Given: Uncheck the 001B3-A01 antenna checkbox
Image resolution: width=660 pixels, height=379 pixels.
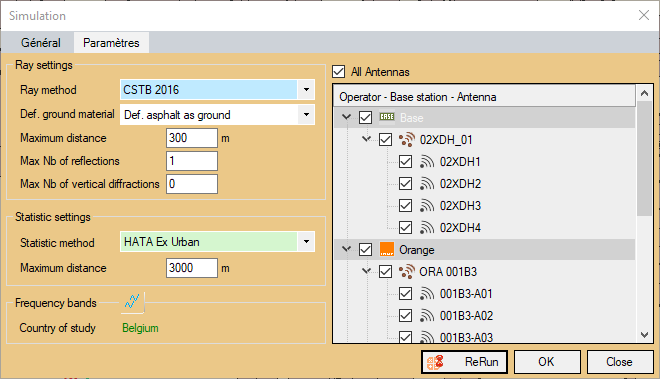Looking at the screenshot, I should tap(405, 294).
